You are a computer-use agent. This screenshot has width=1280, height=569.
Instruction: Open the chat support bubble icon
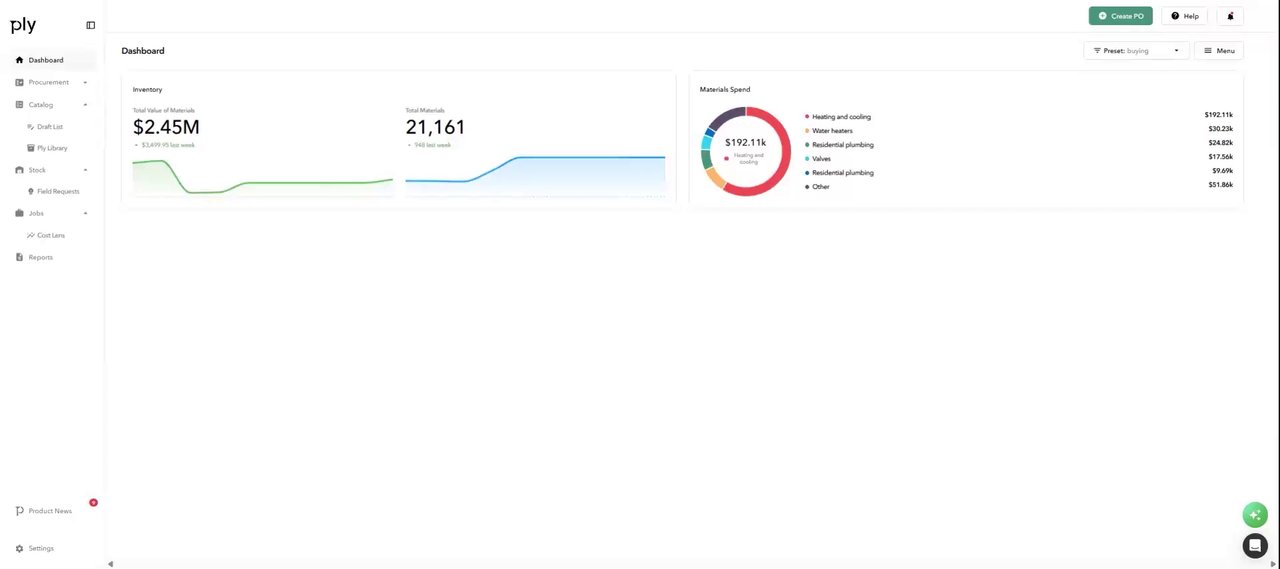click(x=1255, y=545)
